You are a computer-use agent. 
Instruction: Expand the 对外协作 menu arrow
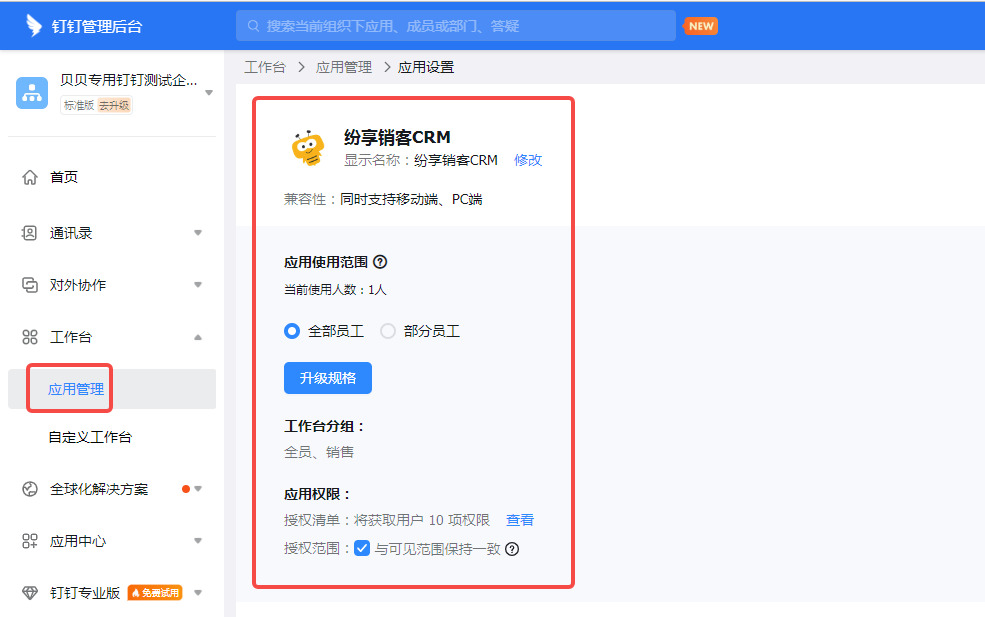[x=198, y=285]
